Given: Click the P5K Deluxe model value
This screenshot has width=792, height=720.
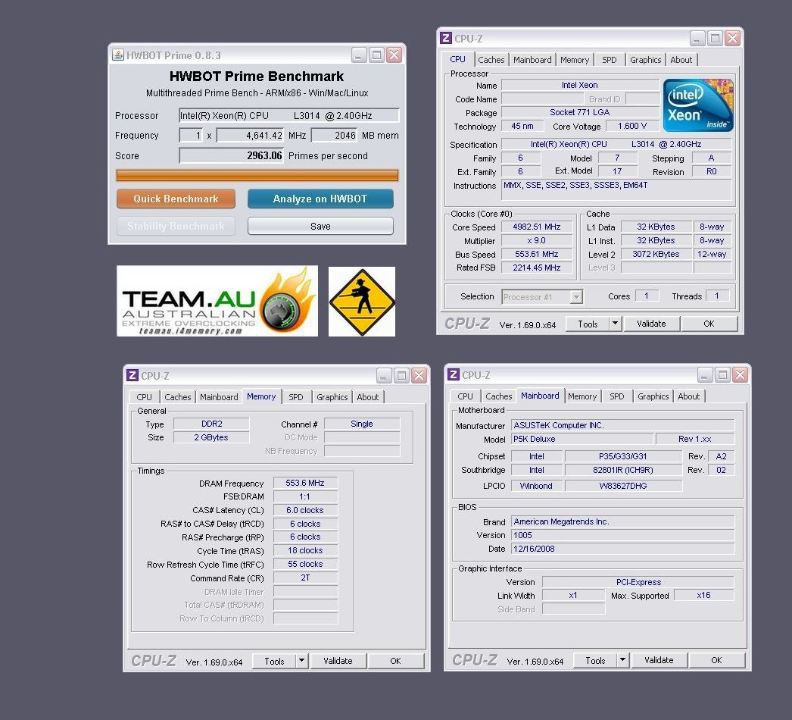Looking at the screenshot, I should click(582, 439).
